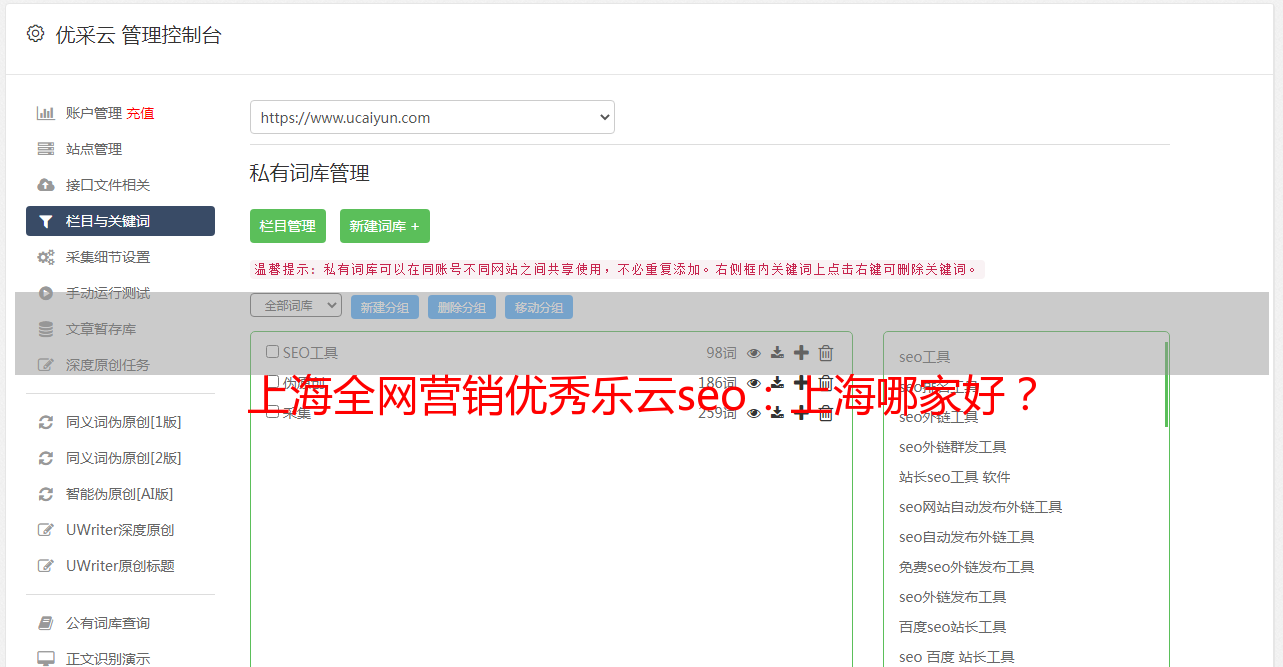This screenshot has height=667, width=1283.
Task: Download the SEO工具 word library
Action: [x=777, y=353]
